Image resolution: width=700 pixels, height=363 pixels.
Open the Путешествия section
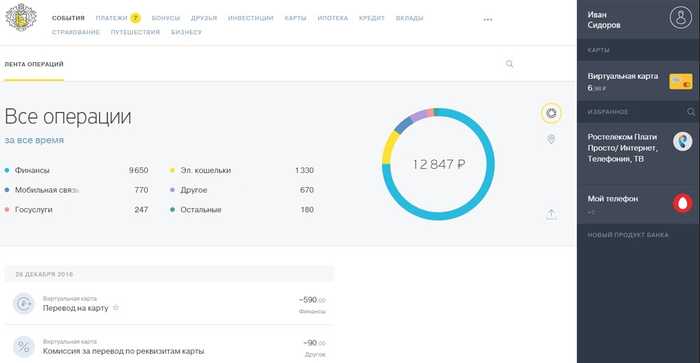click(135, 32)
